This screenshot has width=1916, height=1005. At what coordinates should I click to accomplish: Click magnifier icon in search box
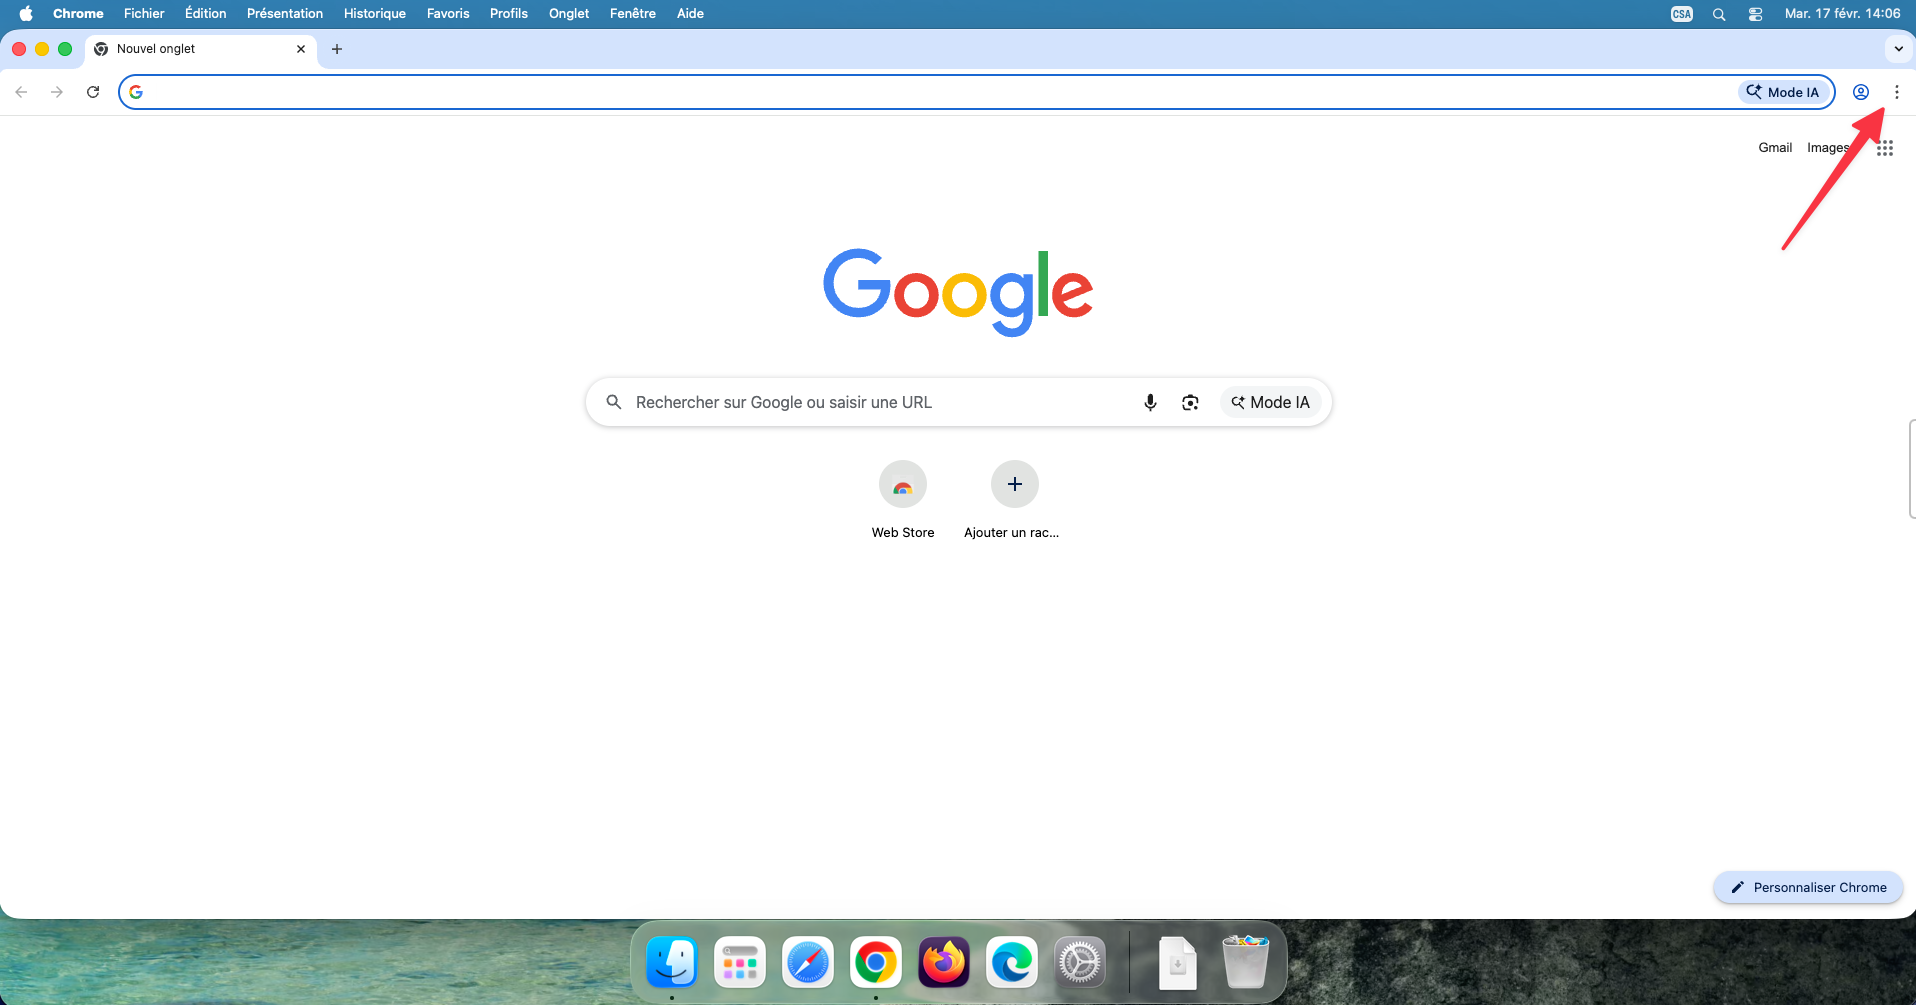614,402
